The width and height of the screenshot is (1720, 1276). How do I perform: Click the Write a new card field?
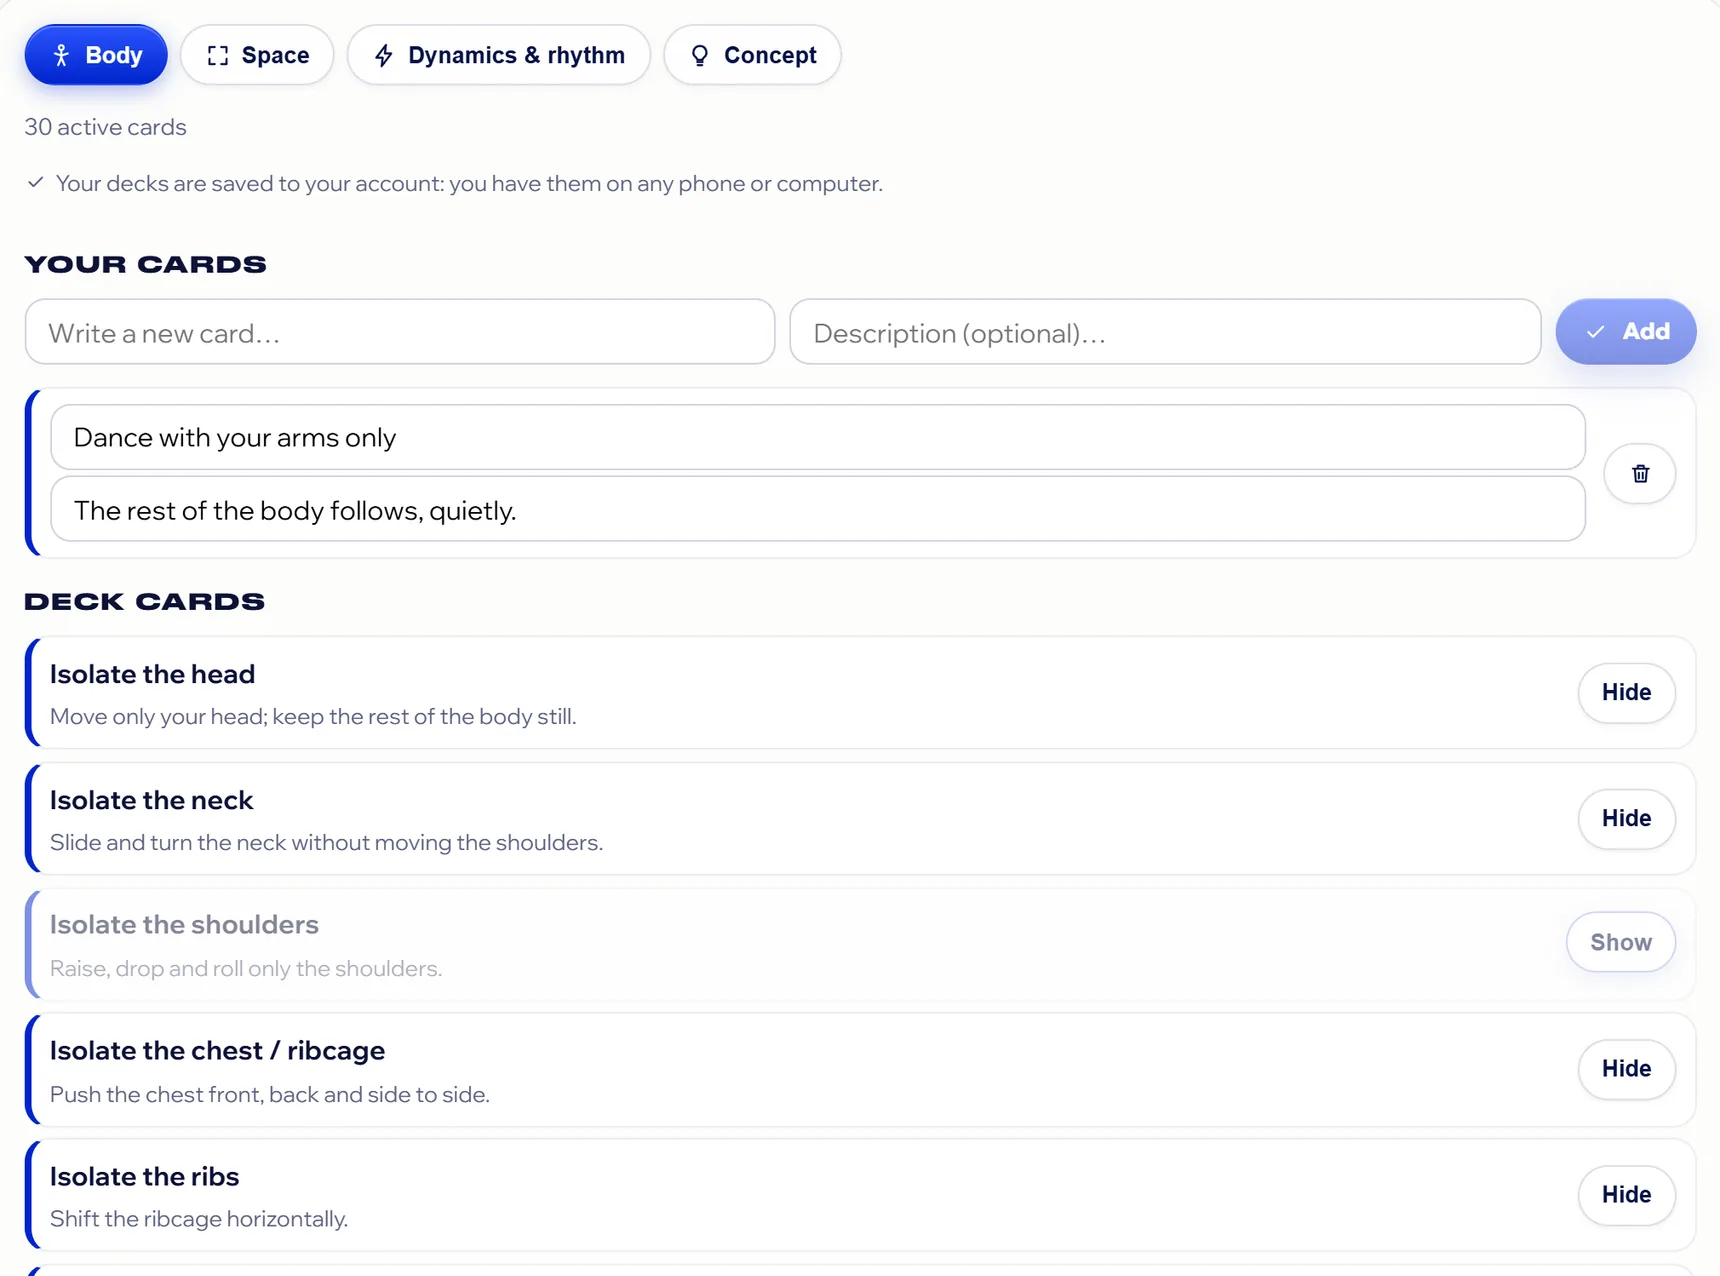click(x=400, y=332)
